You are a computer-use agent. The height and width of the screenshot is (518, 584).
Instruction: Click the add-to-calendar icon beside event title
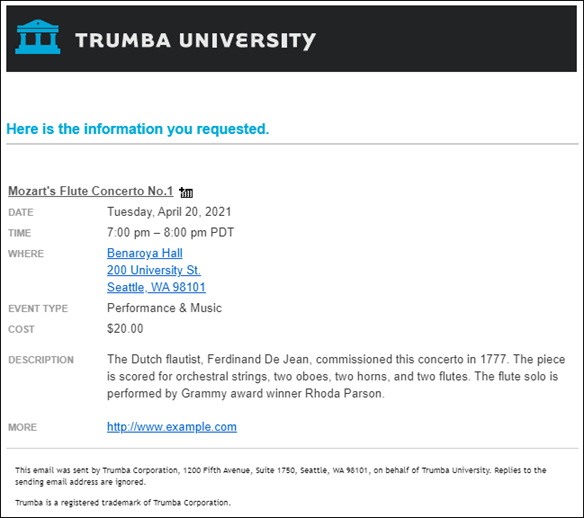[x=186, y=192]
